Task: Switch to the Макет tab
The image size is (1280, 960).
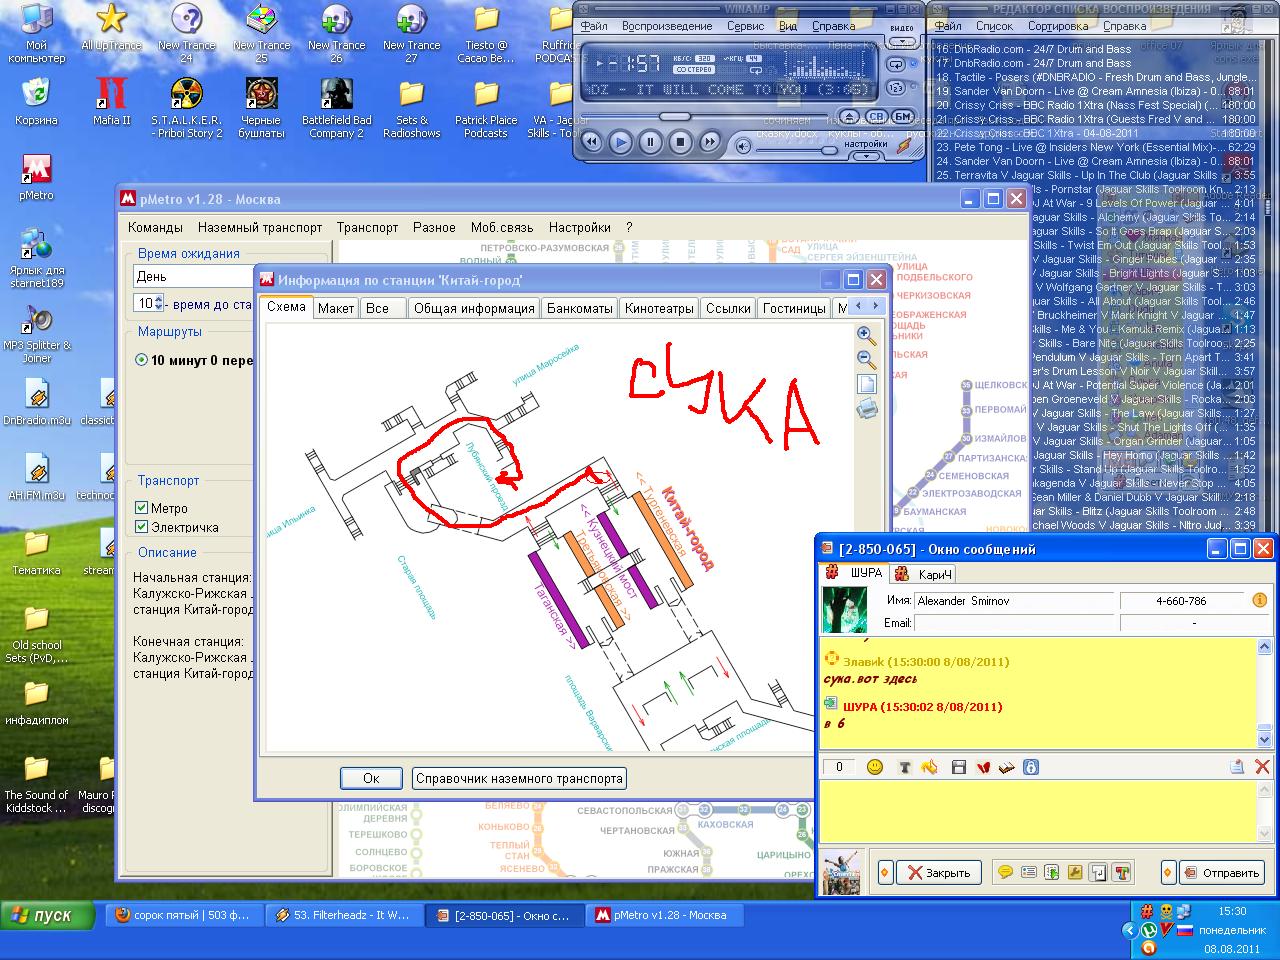Action: [336, 308]
